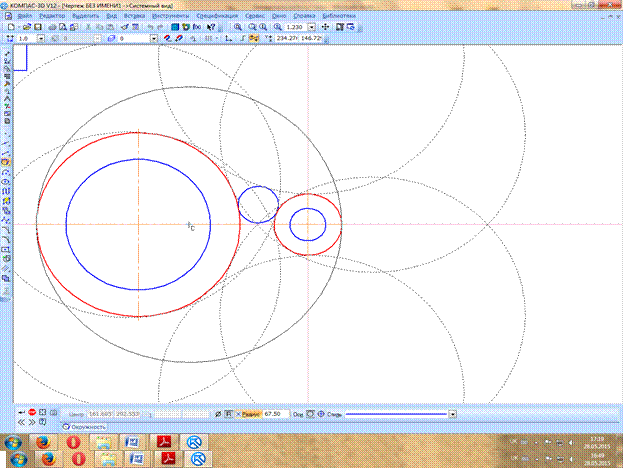Click the radius value field 67.50
Screen dimensions: 623x468
[276, 414]
